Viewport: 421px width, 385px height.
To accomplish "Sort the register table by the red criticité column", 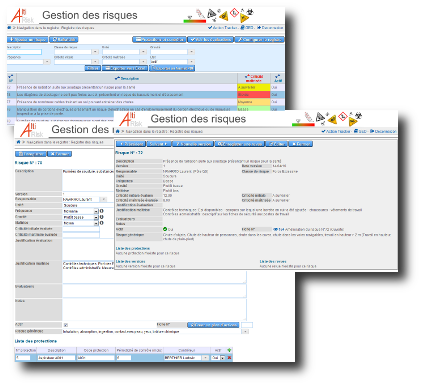I will coord(254,79).
